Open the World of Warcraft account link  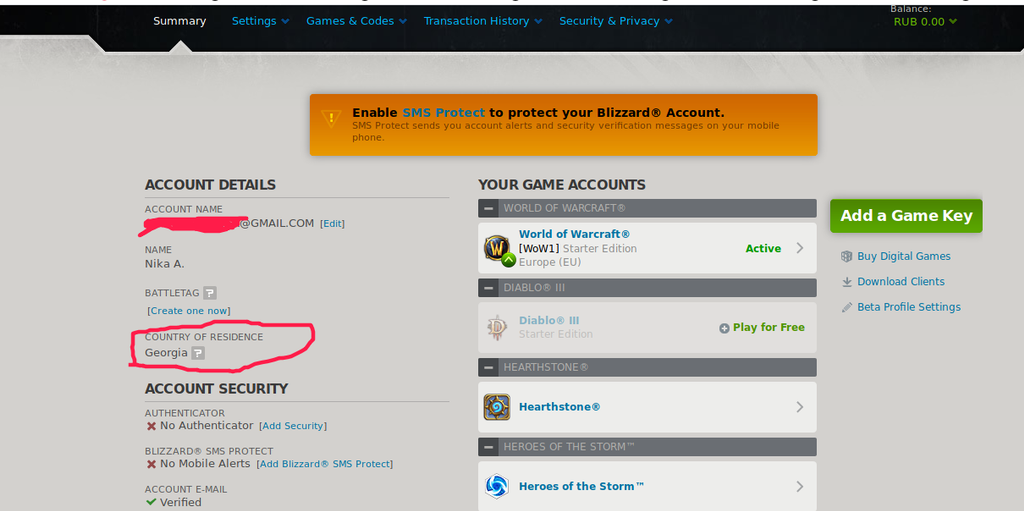tap(574, 234)
